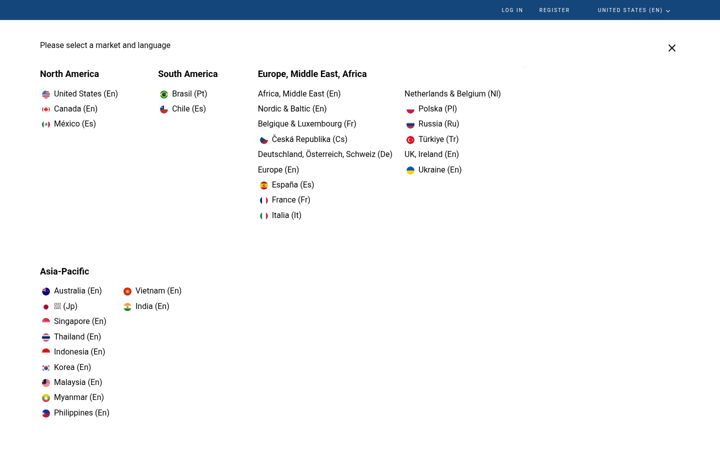
Task: Choose Canada (En) market
Action: (76, 109)
